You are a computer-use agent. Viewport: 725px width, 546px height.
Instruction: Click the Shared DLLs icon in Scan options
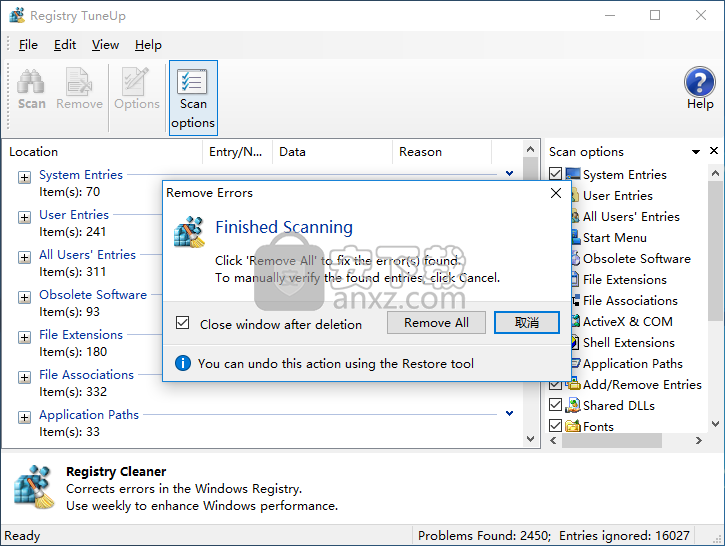coord(573,405)
